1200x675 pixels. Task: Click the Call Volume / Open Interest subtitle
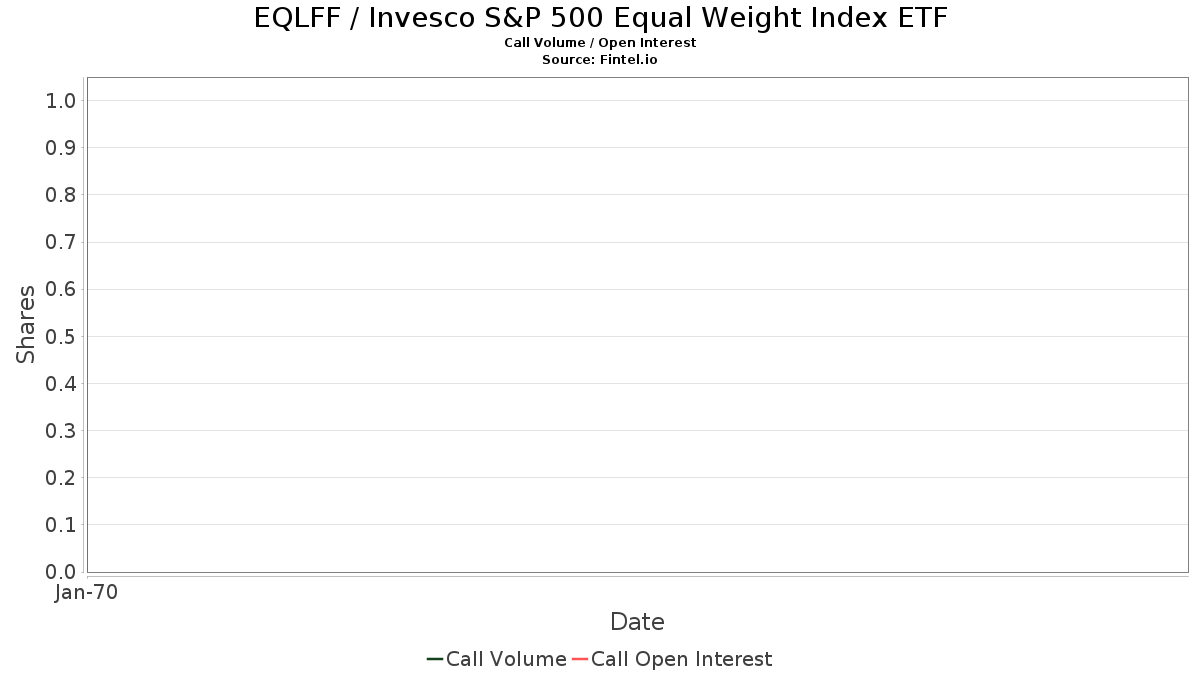coord(600,43)
